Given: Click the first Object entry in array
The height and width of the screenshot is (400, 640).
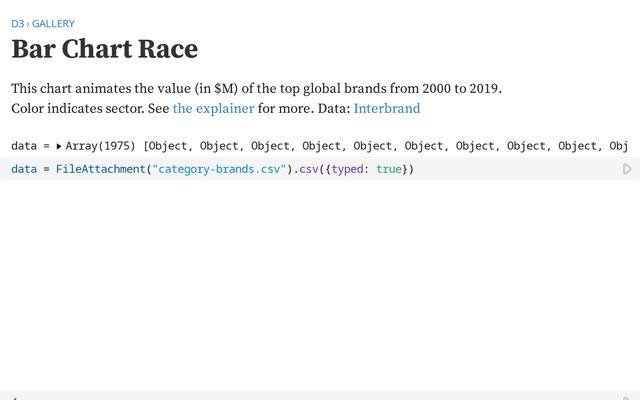Looking at the screenshot, I should (x=171, y=146).
